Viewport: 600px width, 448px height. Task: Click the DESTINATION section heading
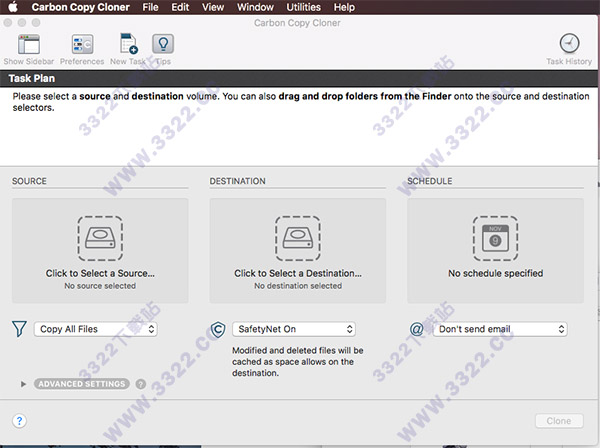coord(237,181)
